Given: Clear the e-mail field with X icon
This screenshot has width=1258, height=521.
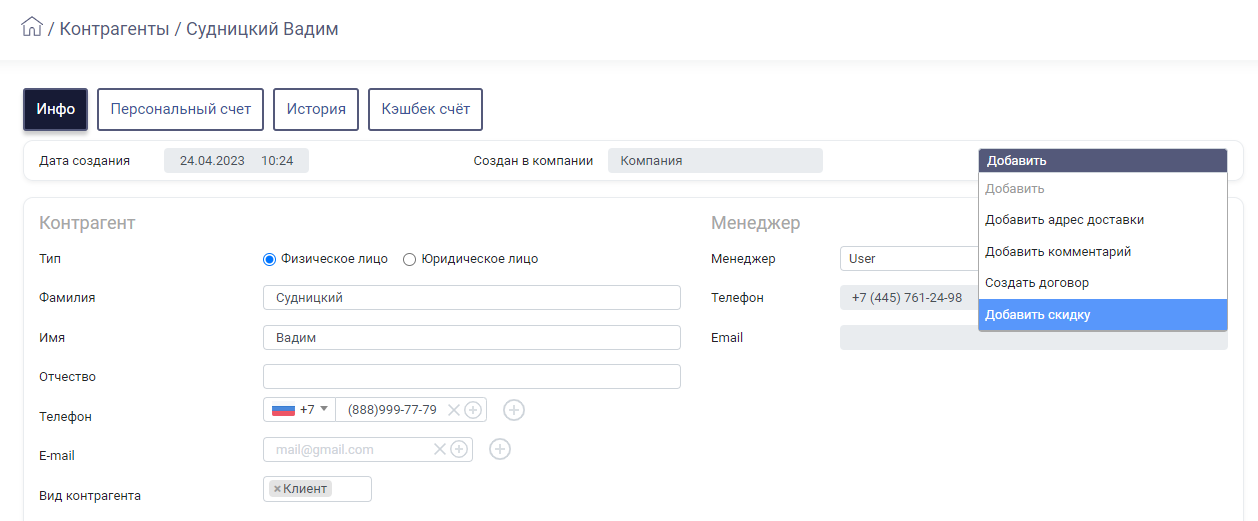Looking at the screenshot, I should pyautogui.click(x=439, y=449).
